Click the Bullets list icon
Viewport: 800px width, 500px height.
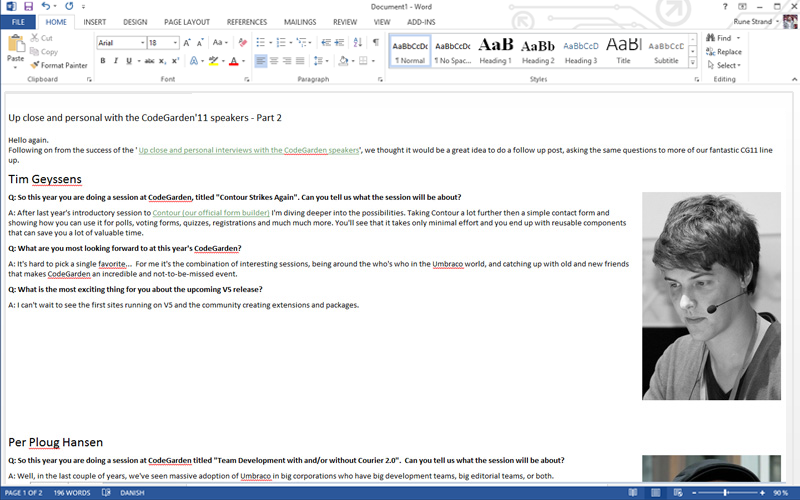261,42
